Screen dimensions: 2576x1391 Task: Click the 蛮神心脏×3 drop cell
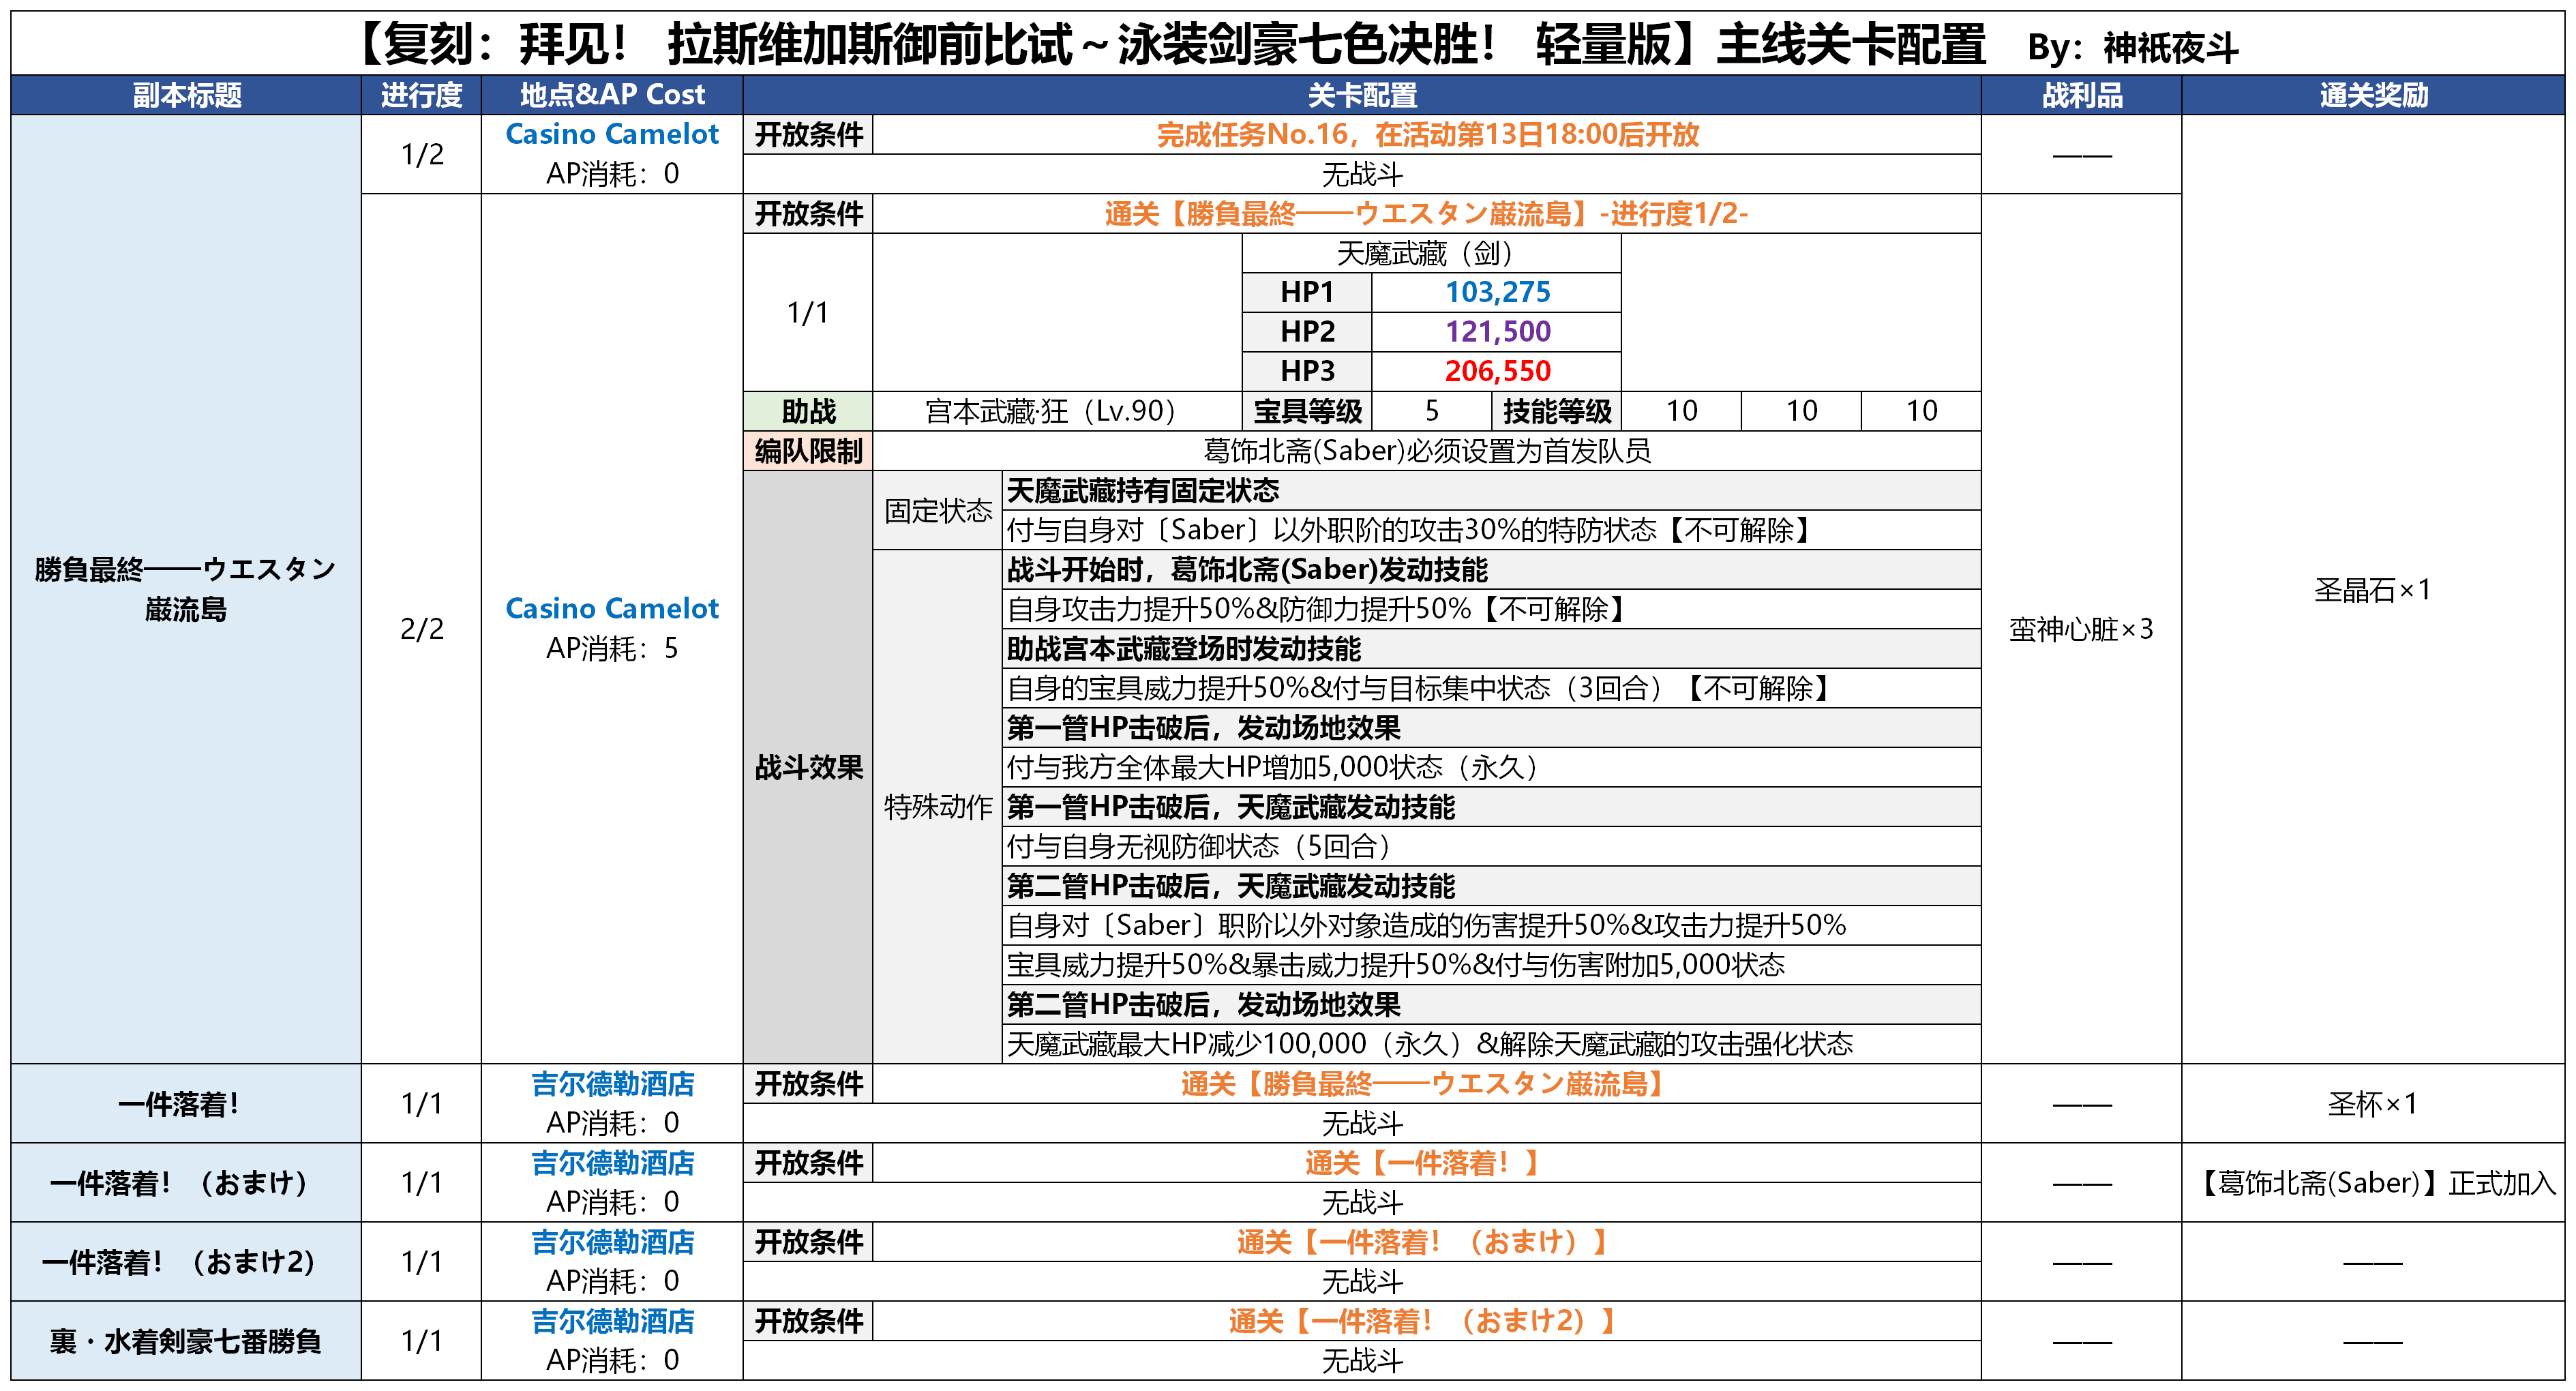tap(2081, 629)
